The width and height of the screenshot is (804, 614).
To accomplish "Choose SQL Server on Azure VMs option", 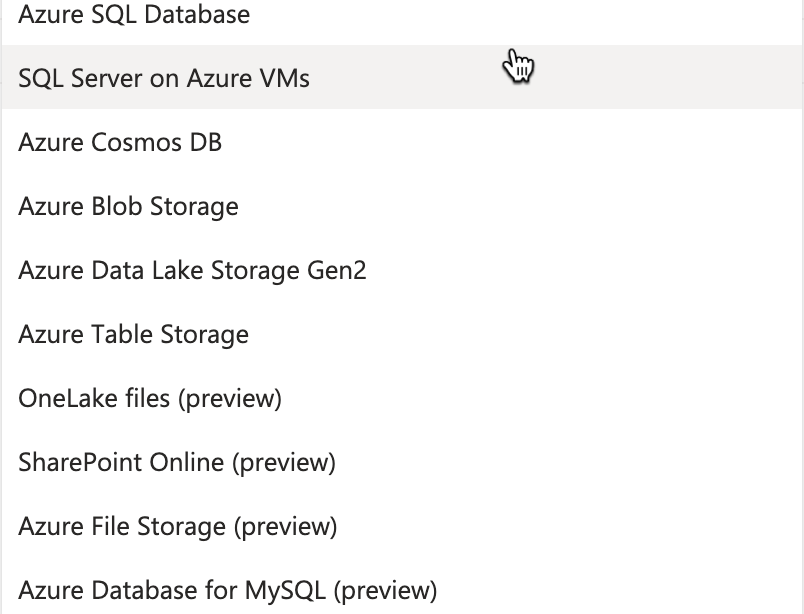I will click(402, 77).
